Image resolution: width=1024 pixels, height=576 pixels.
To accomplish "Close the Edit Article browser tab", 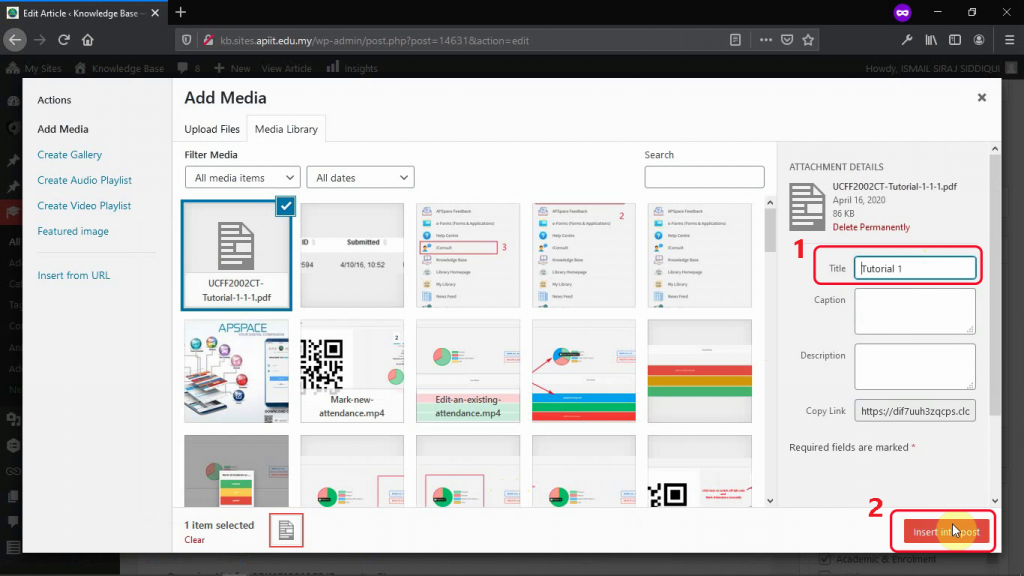I will [x=155, y=13].
